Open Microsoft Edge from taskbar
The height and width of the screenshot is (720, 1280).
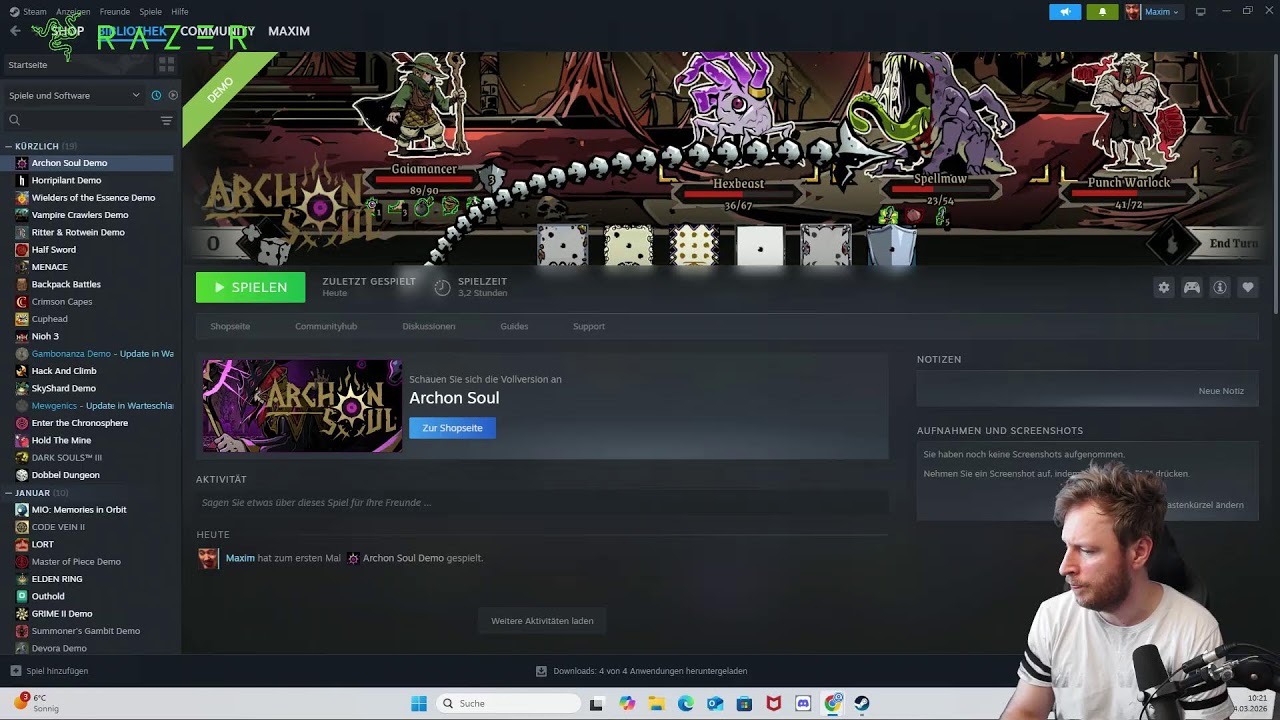coord(686,703)
